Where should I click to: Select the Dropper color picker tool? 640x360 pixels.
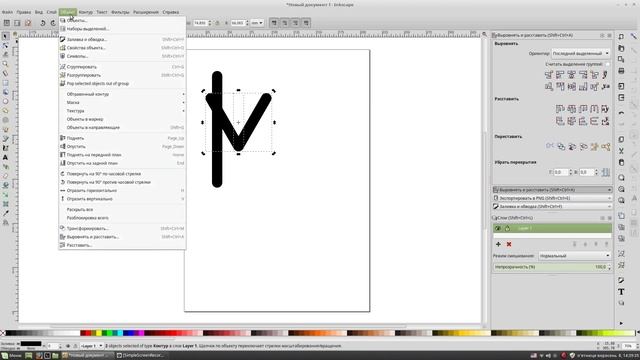[5, 213]
